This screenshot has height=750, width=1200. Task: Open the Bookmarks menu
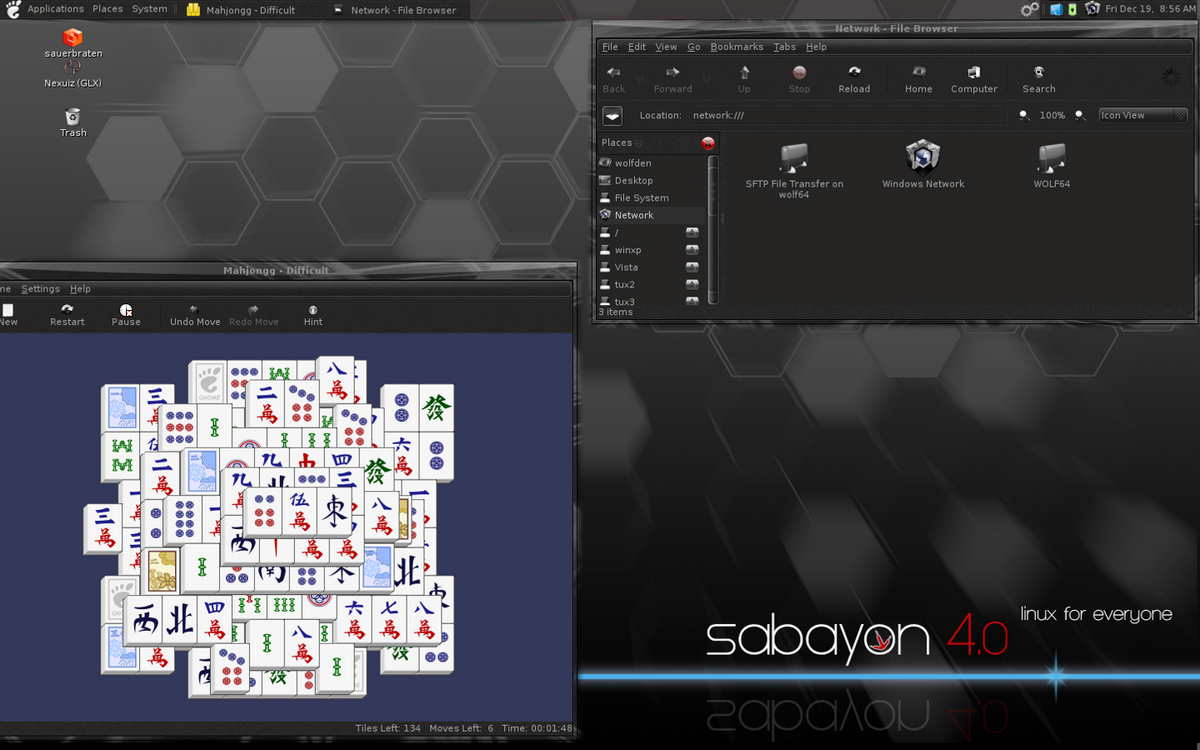(x=736, y=47)
